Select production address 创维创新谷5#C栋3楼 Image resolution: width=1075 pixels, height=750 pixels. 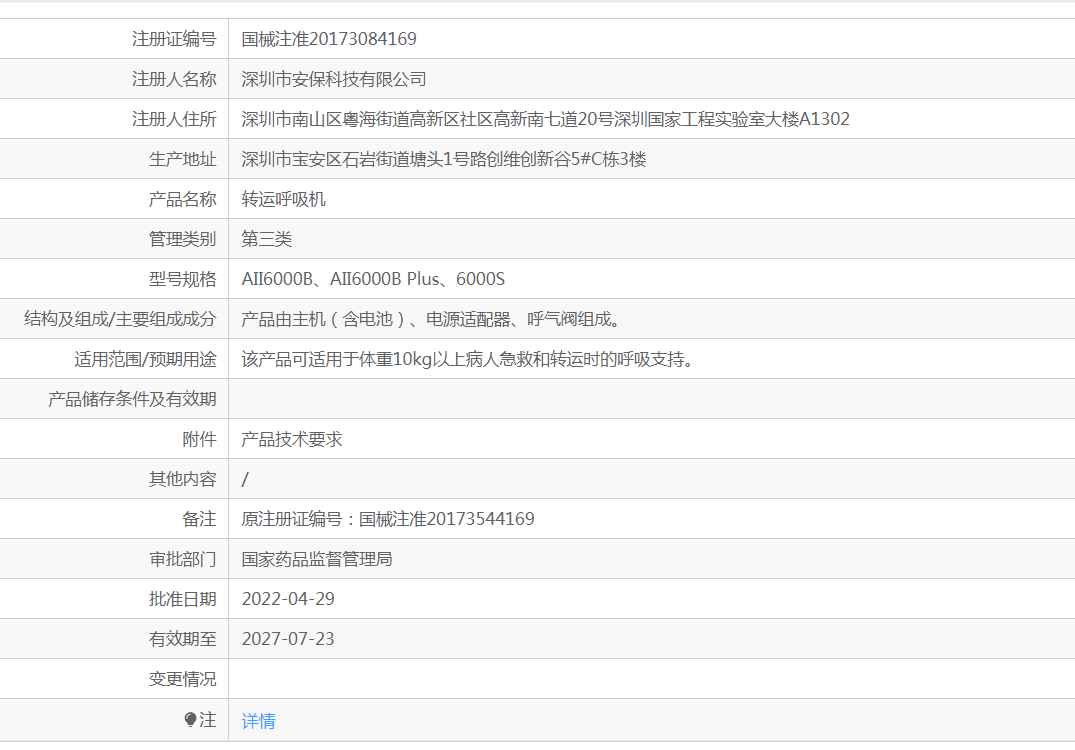click(x=444, y=159)
